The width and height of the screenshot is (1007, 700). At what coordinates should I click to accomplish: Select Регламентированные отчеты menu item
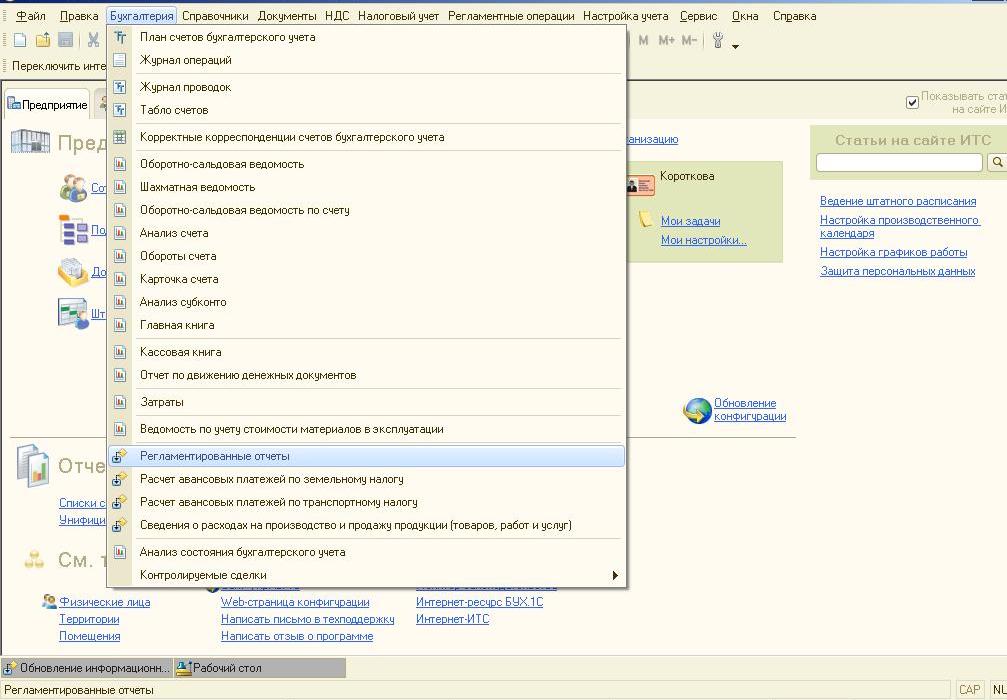click(215, 456)
